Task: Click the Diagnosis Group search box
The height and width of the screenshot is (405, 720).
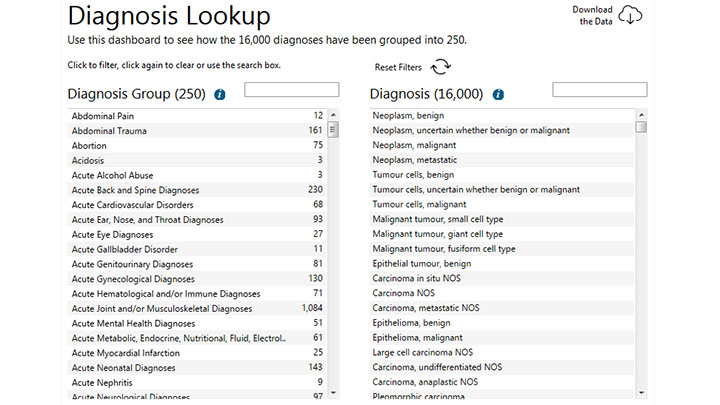Action: tap(292, 90)
